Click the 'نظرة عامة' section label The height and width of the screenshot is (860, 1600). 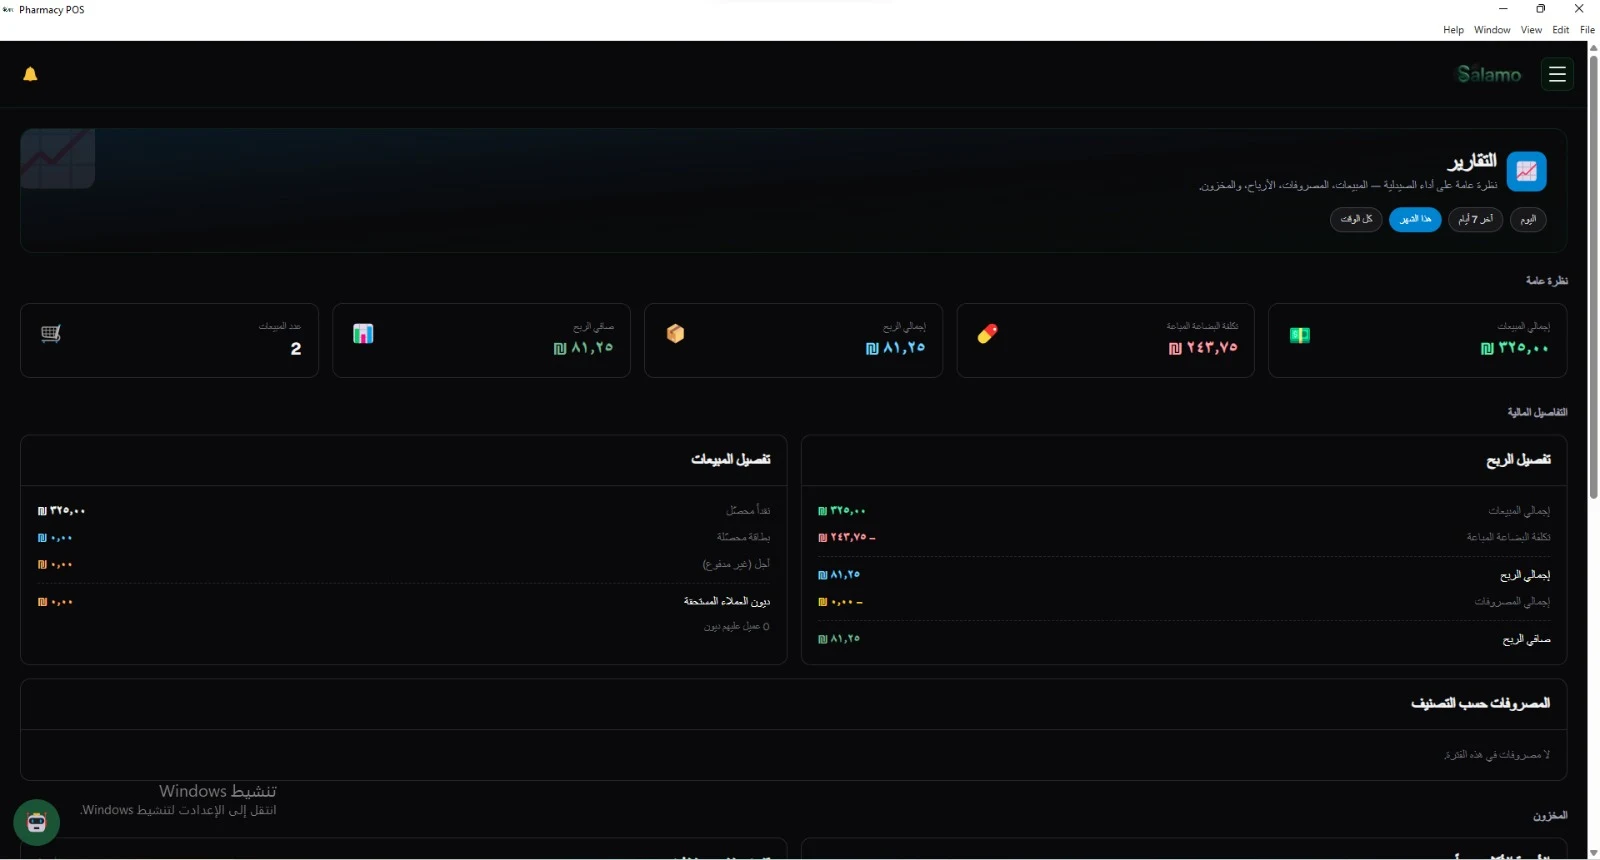[1547, 281]
